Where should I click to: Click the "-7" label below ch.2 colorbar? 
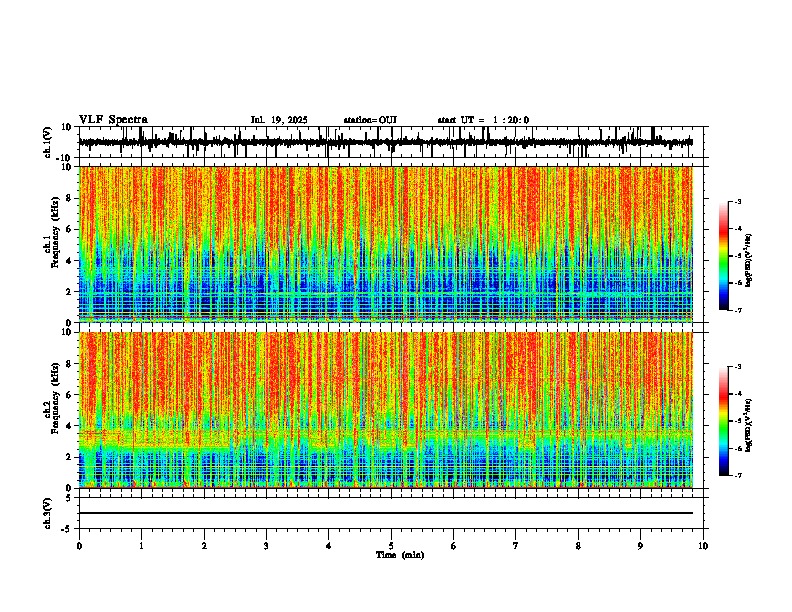[737, 475]
